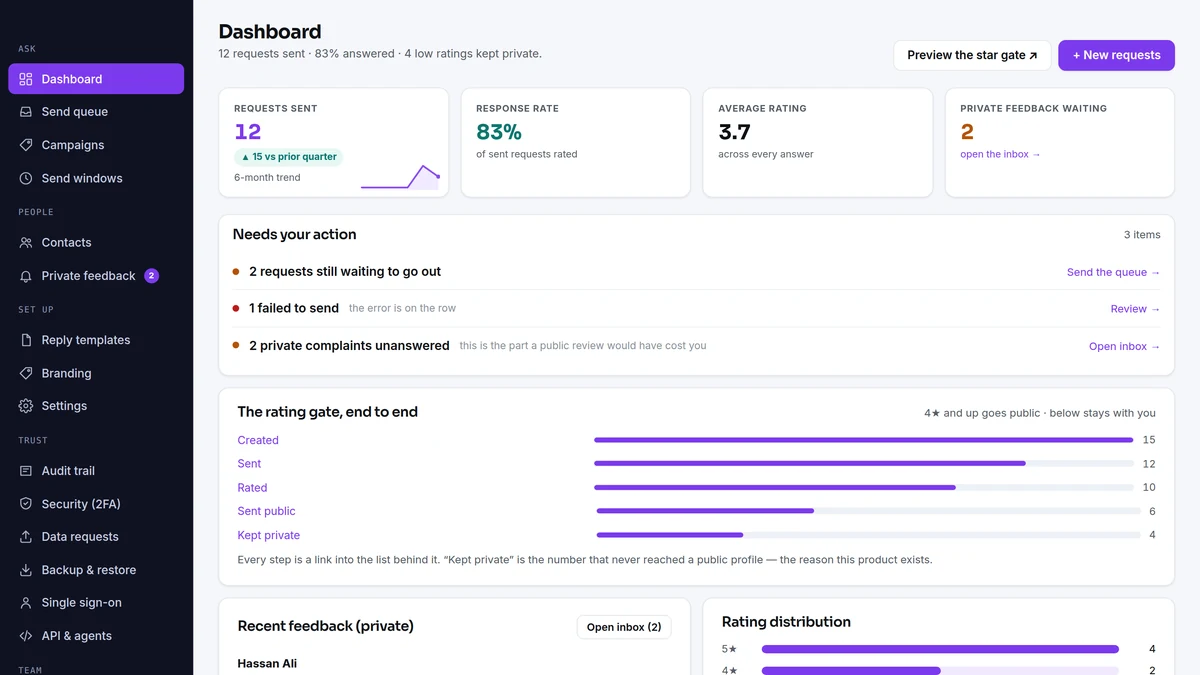Click the Hassan Ali feedback name
The width and height of the screenshot is (1200, 675).
coord(267,664)
